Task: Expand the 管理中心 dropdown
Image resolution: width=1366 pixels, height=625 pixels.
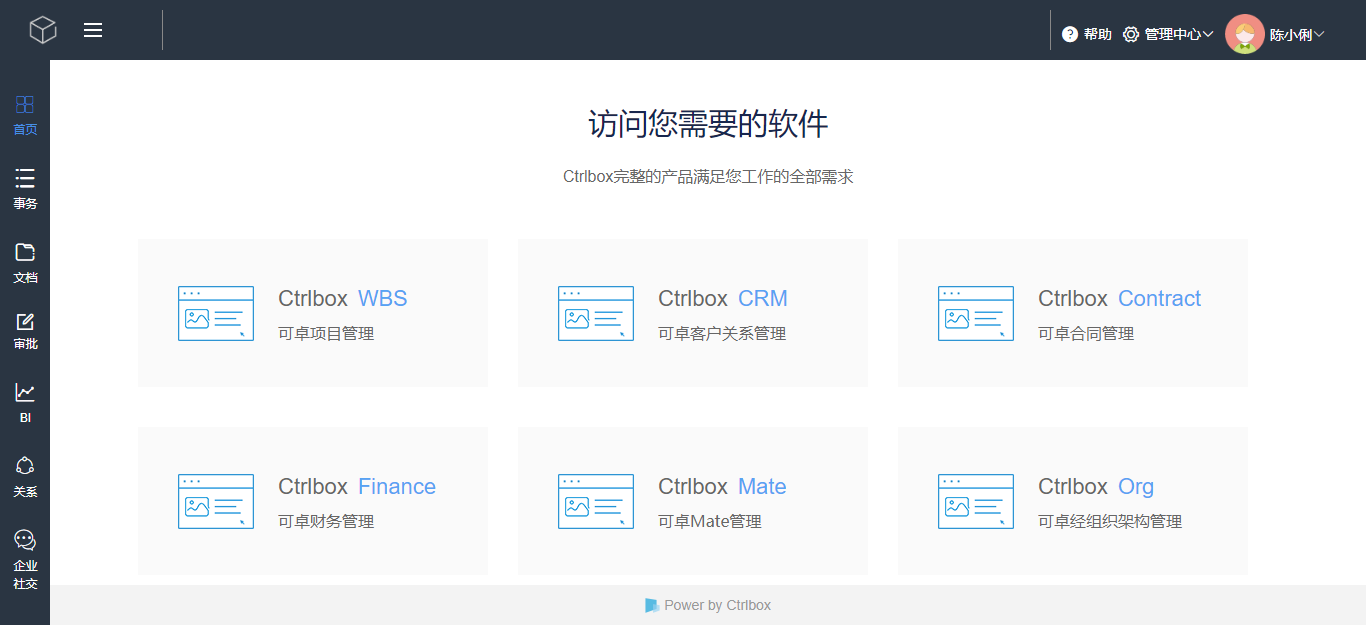Action: point(1167,34)
